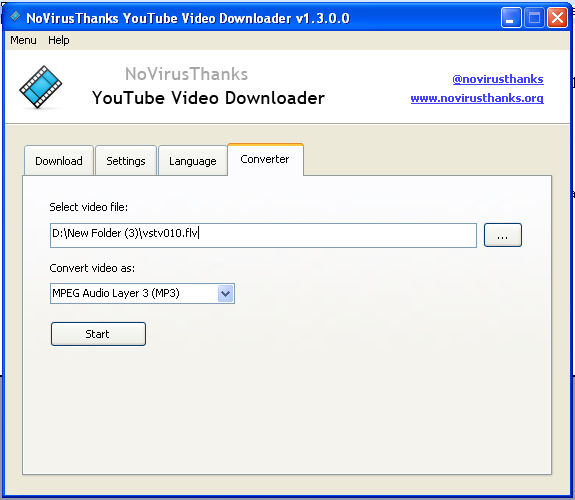Select the Converter tab
Viewport: 575px width, 500px height.
tap(265, 160)
